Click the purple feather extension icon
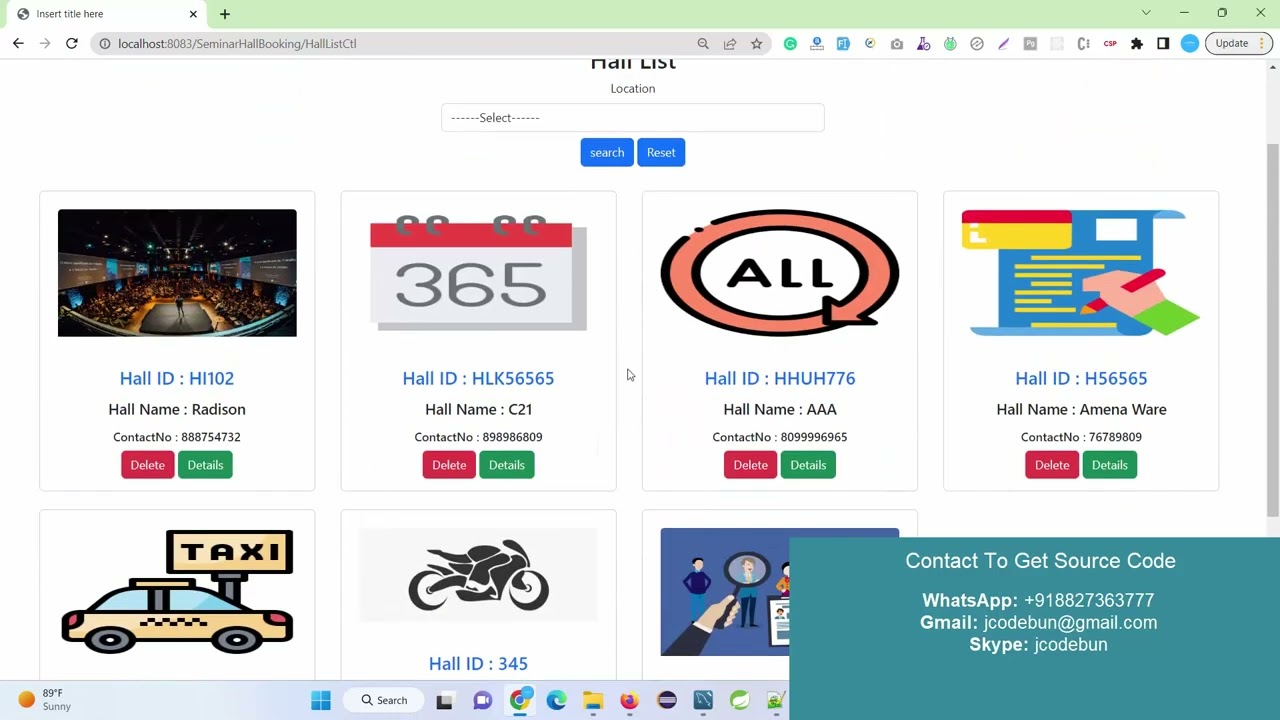The width and height of the screenshot is (1280, 720). coord(1003,43)
